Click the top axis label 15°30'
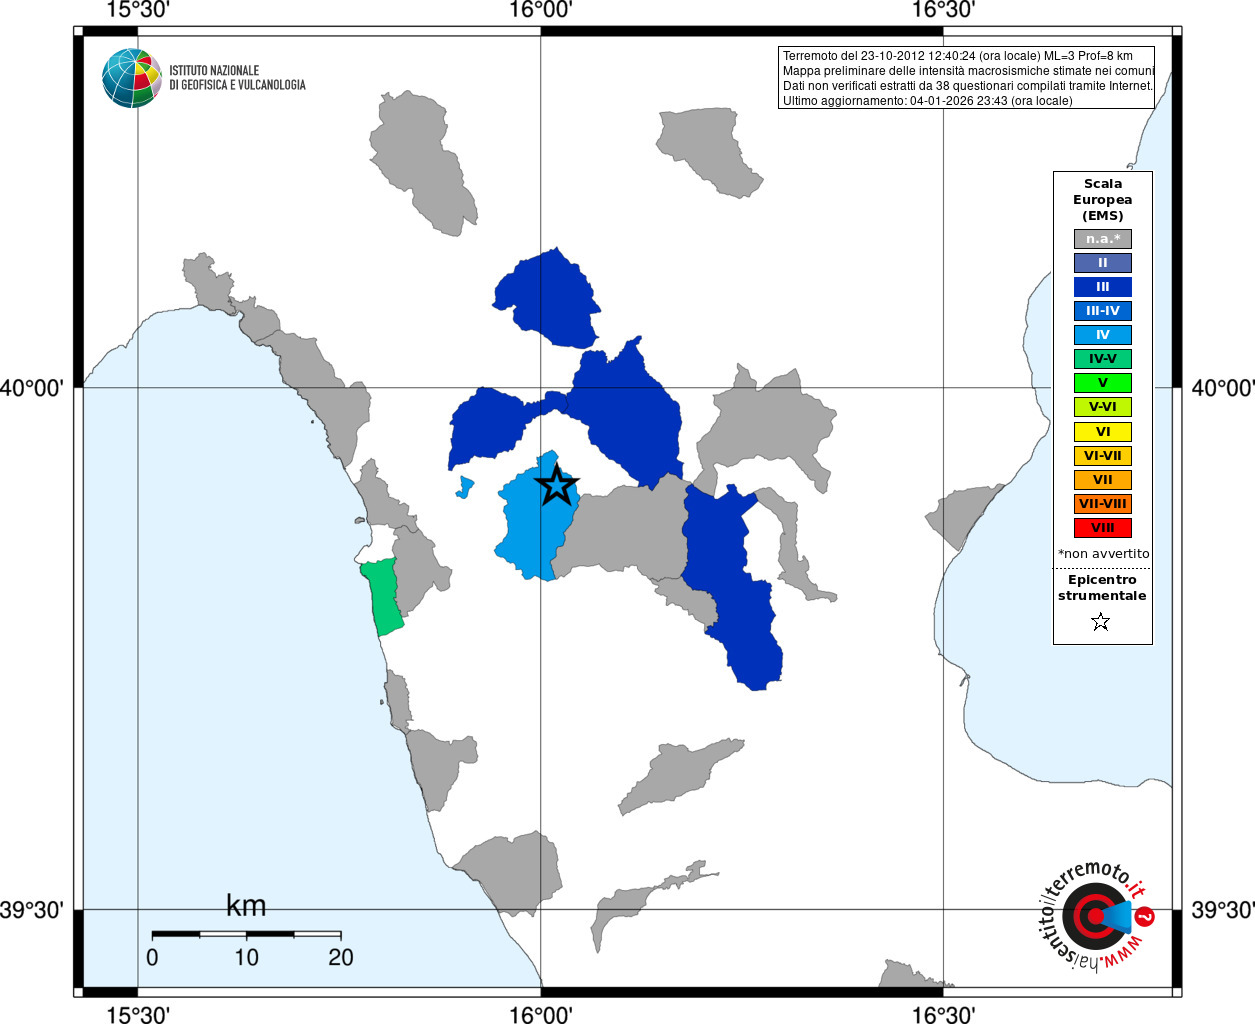 (138, 10)
